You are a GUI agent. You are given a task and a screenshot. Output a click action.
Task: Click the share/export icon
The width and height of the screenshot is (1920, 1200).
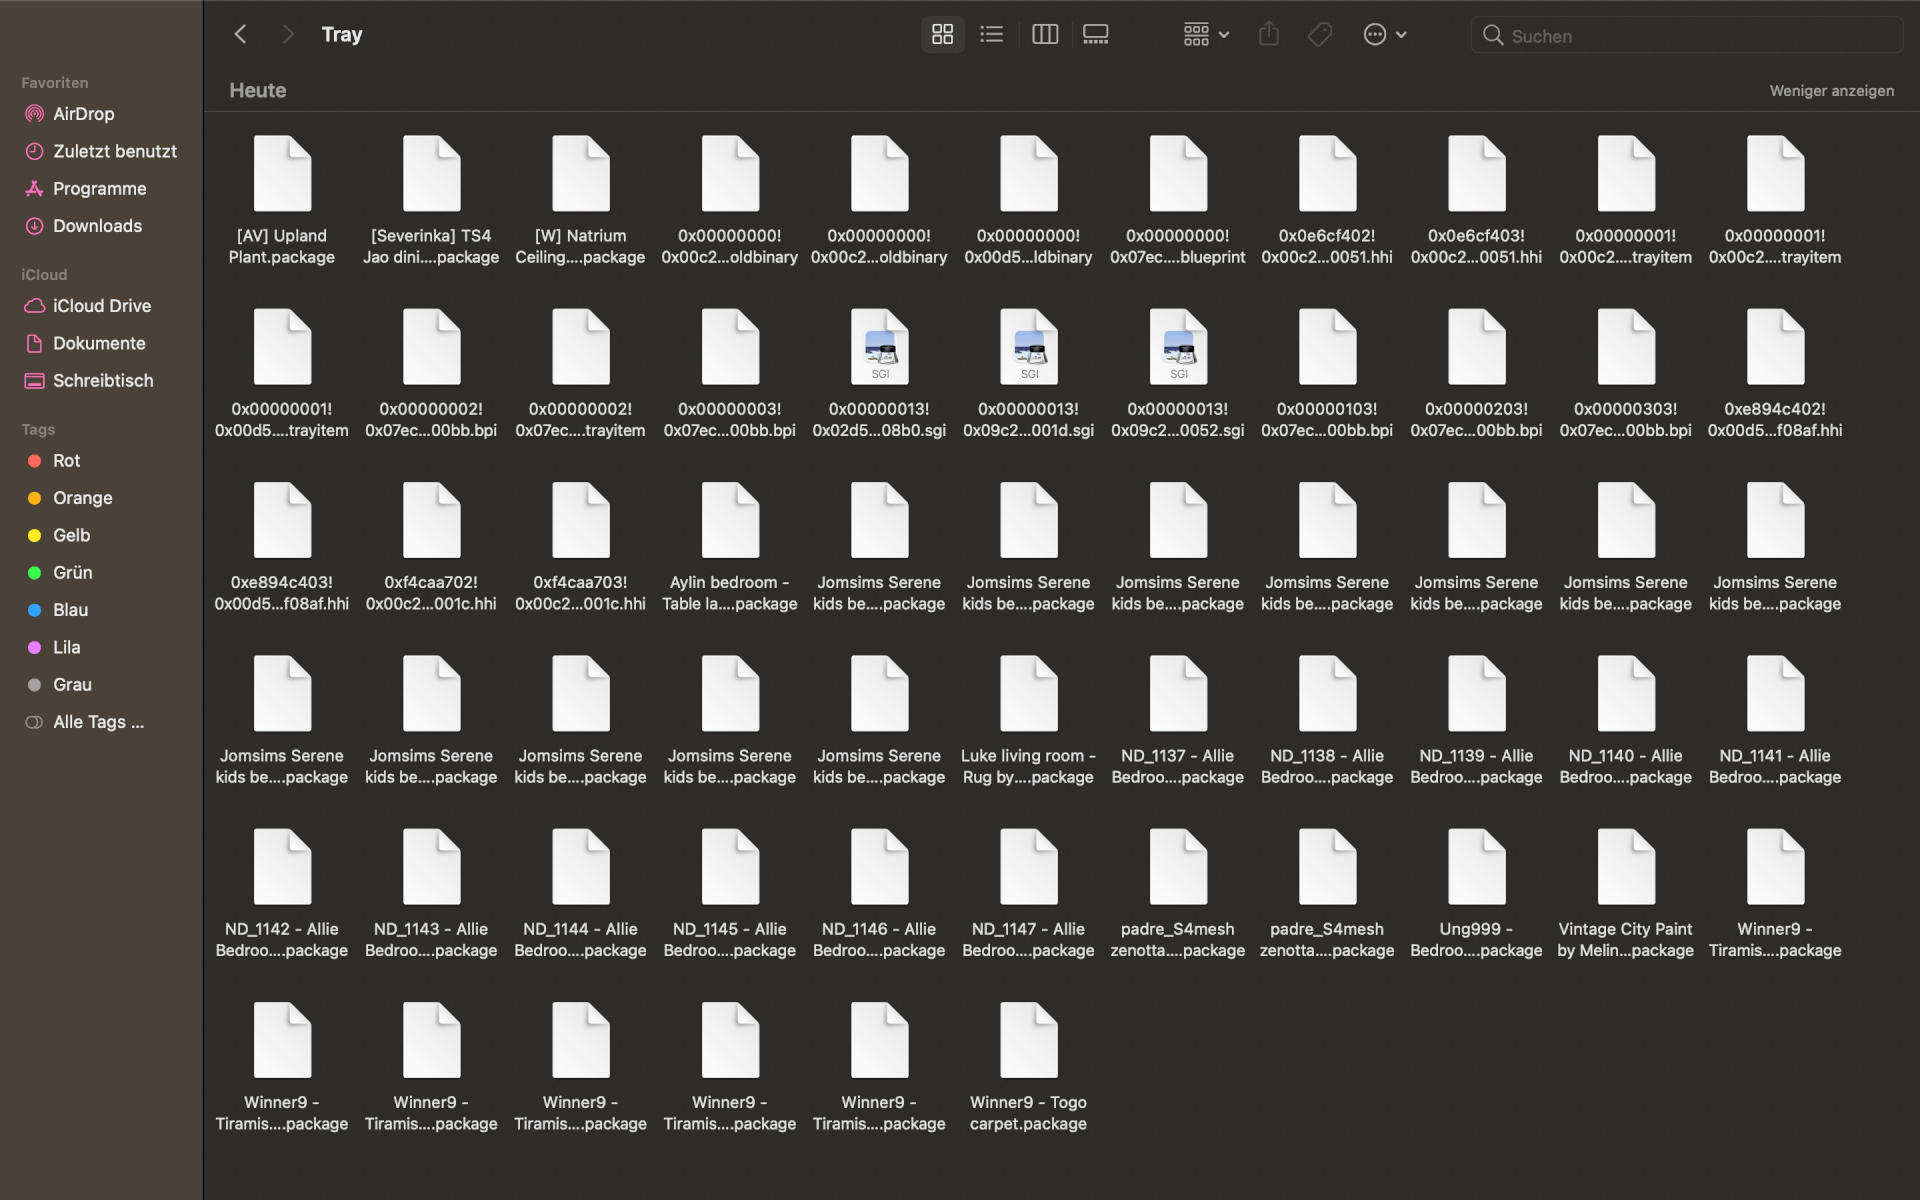1268,35
